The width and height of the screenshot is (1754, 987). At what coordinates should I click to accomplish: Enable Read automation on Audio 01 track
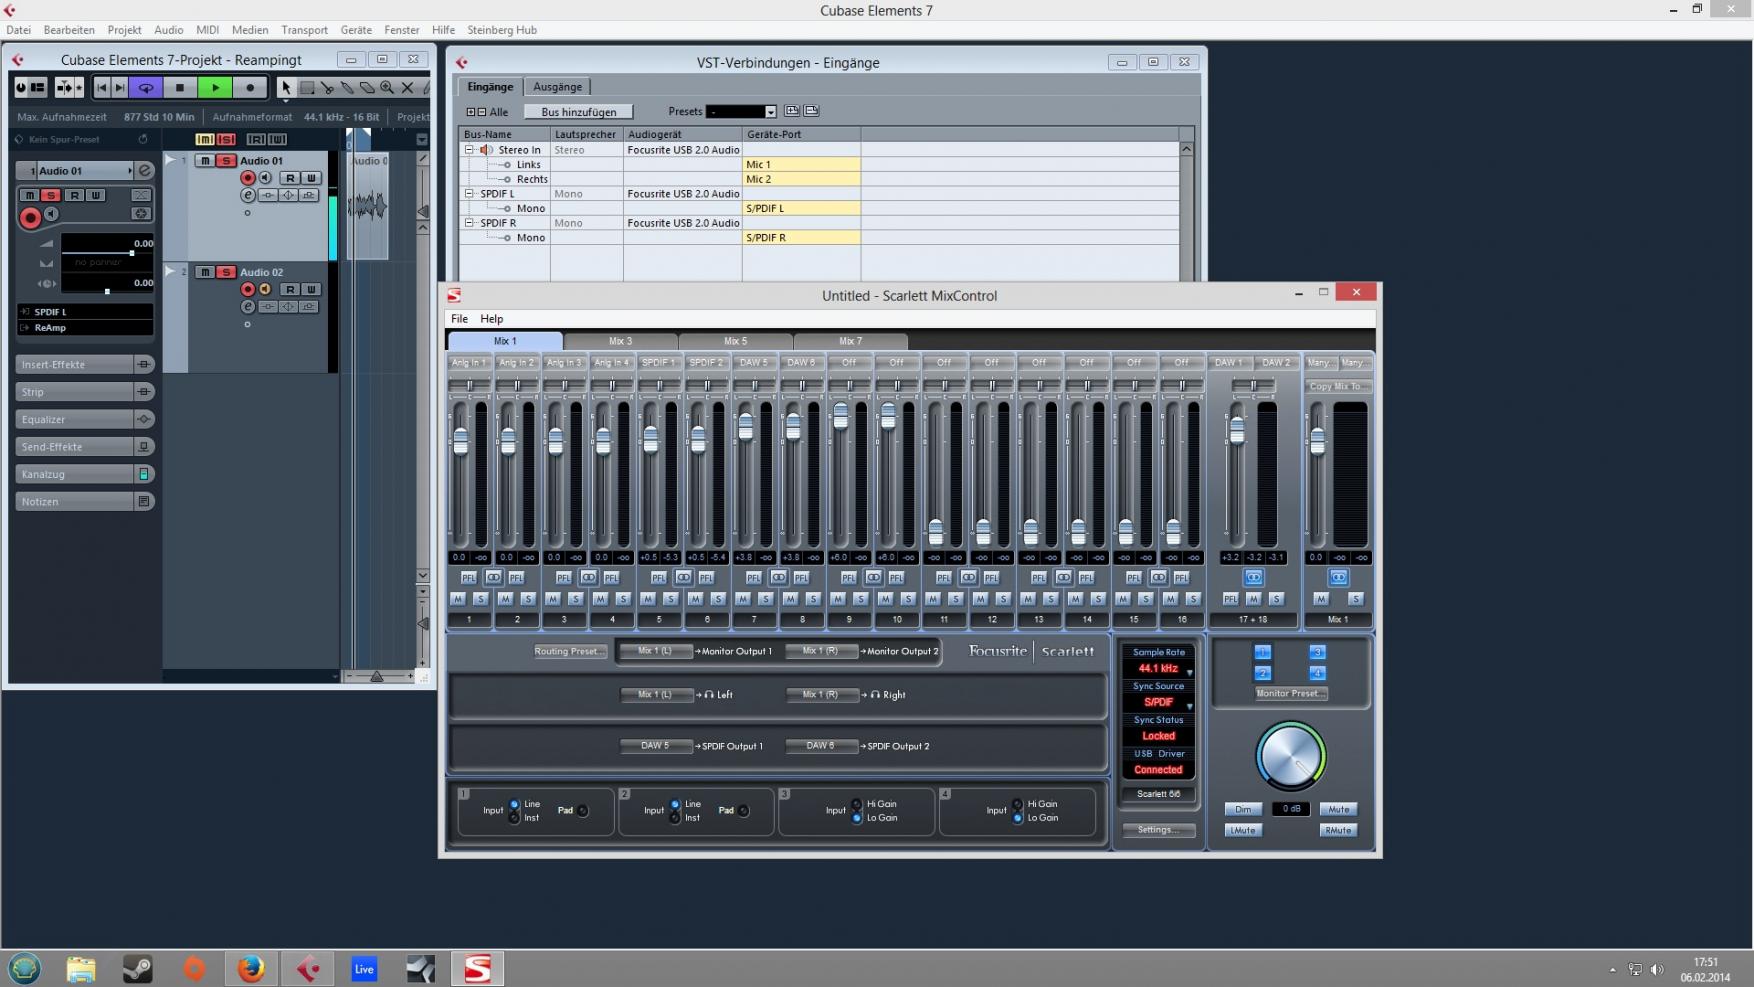(x=289, y=178)
